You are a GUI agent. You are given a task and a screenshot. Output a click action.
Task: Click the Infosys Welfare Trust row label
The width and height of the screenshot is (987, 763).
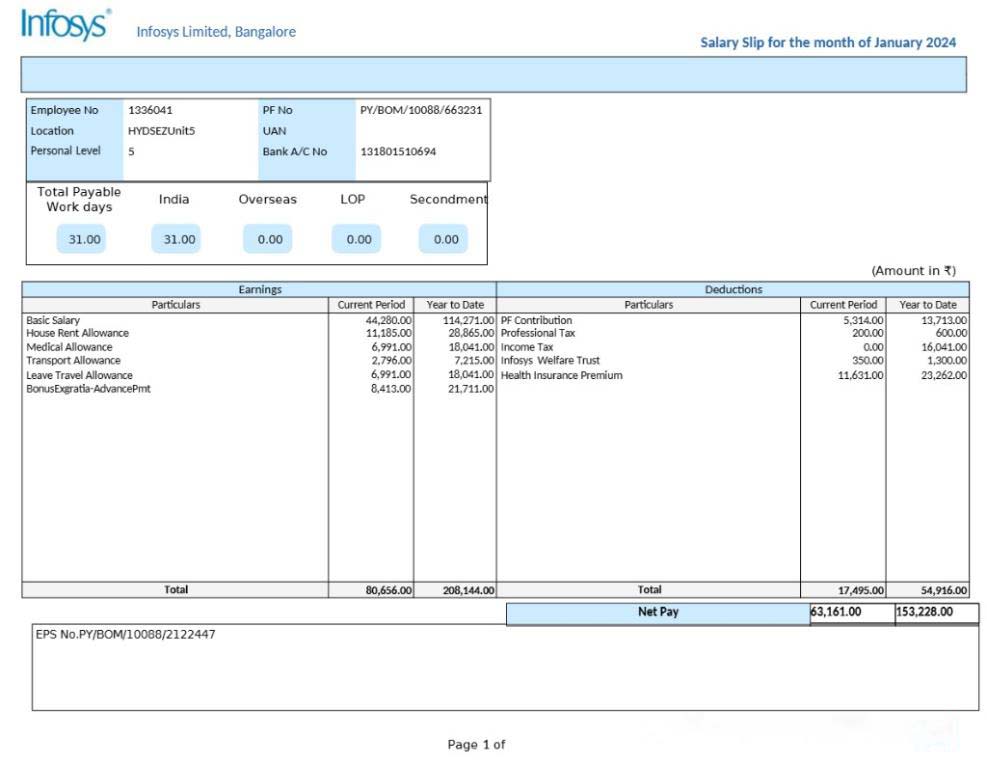tap(550, 361)
